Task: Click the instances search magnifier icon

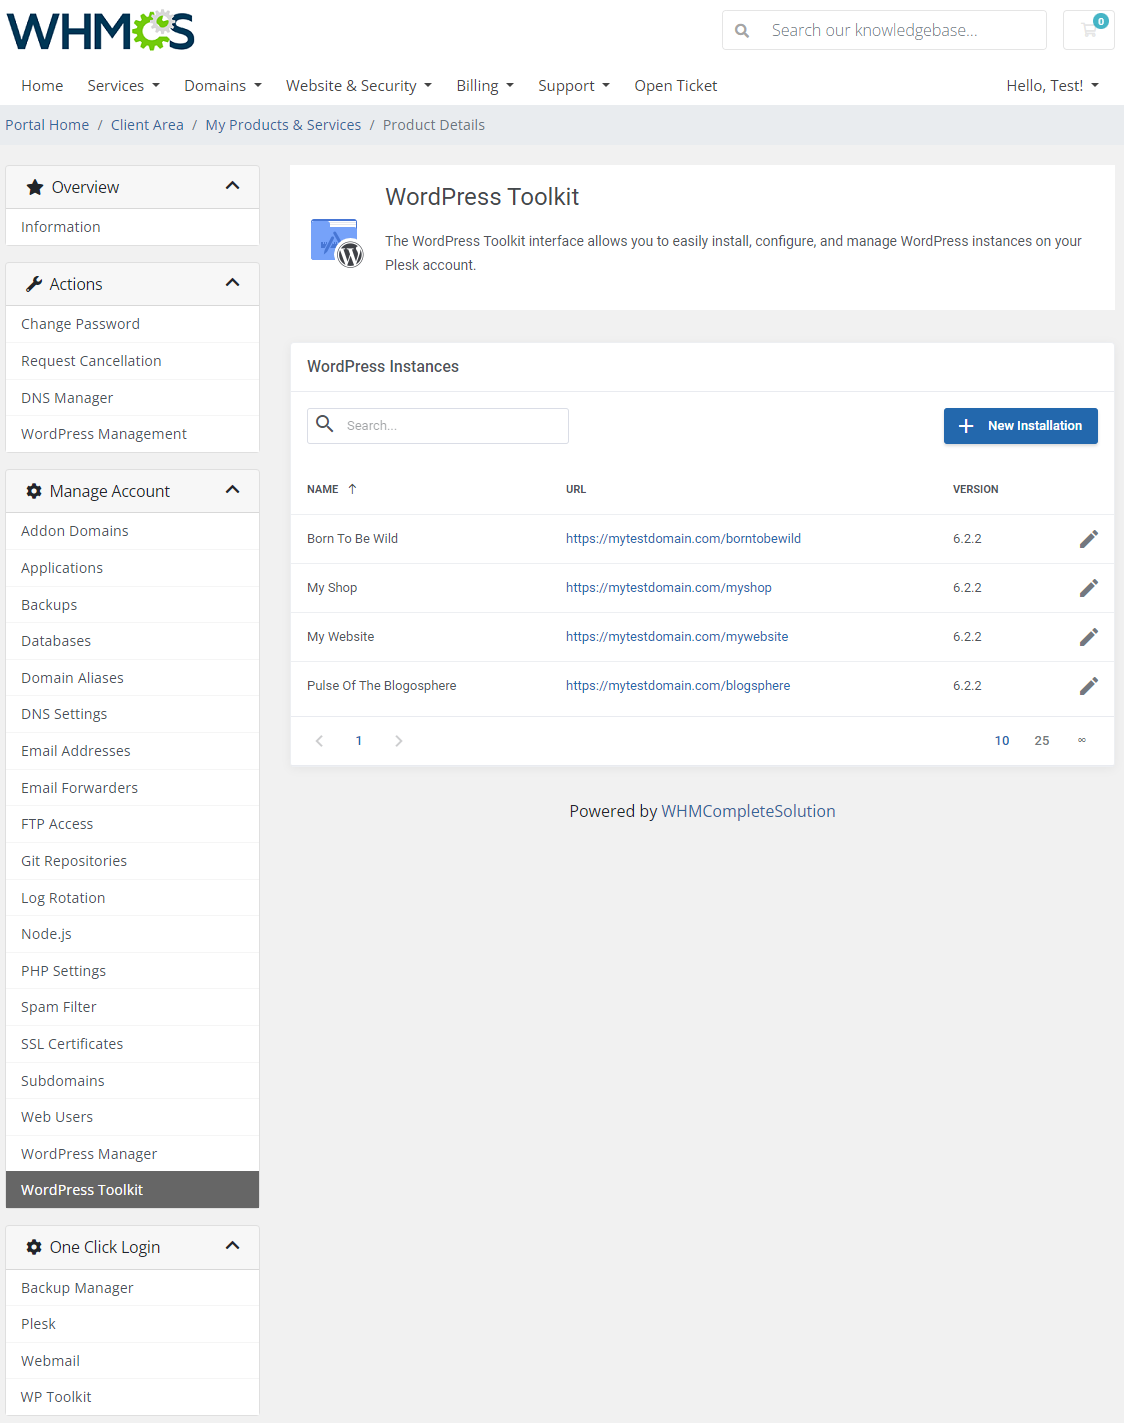Action: coord(325,424)
